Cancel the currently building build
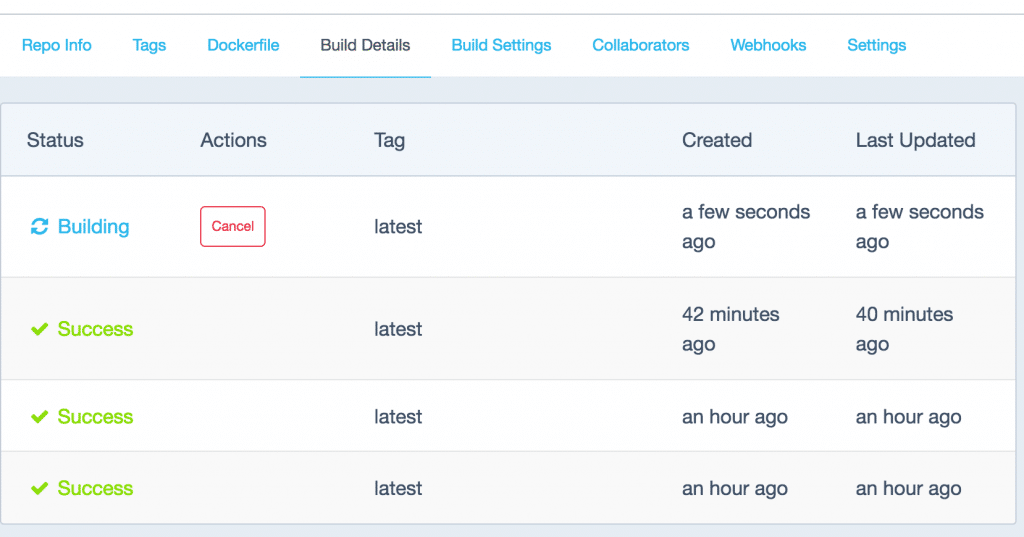Image resolution: width=1024 pixels, height=537 pixels. 232,226
